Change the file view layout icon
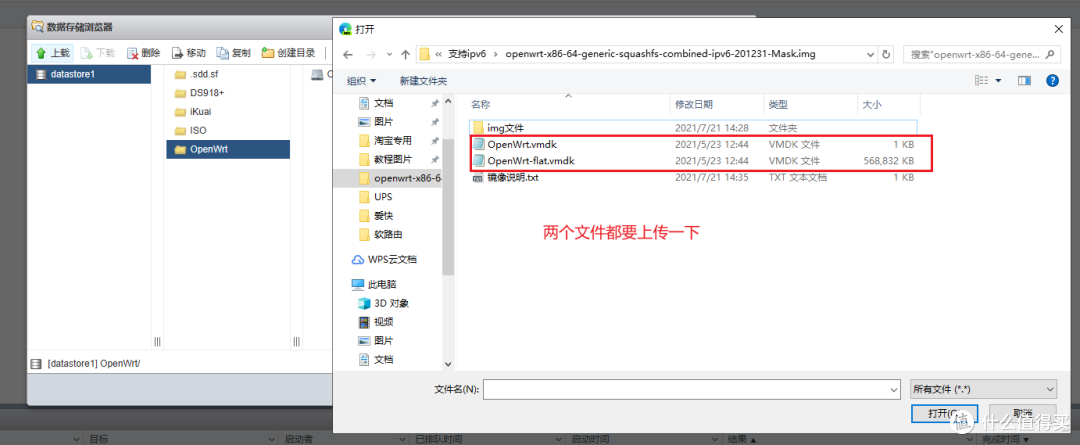 [x=982, y=81]
